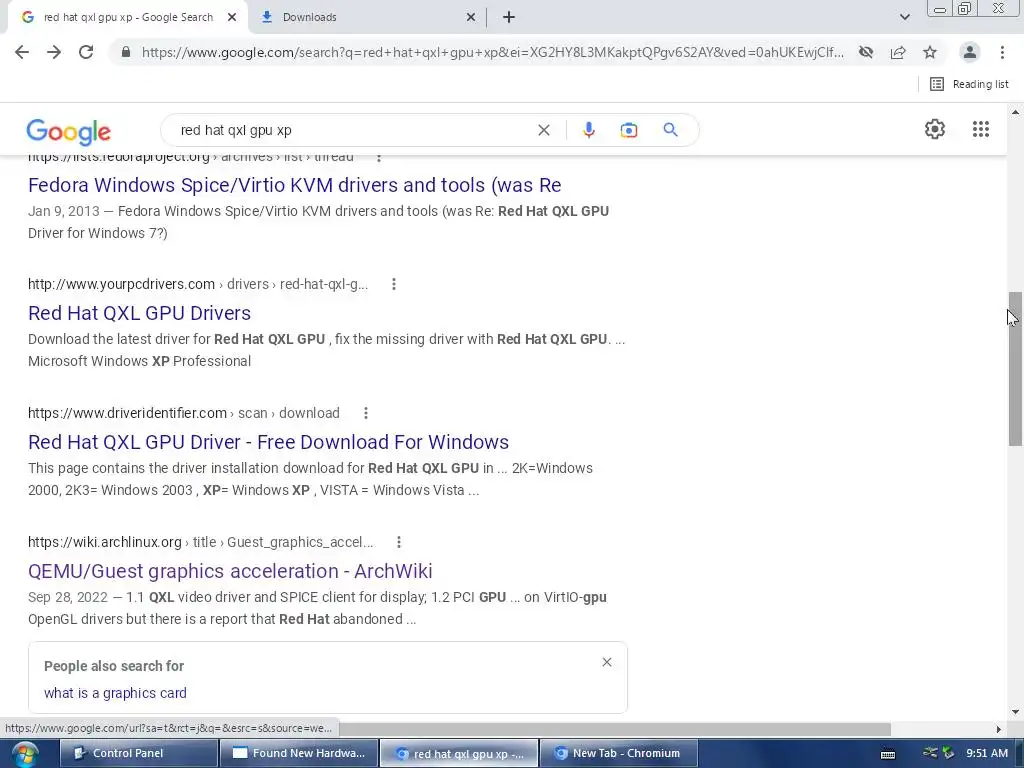The height and width of the screenshot is (768, 1024).
Task: Clear the search box with X
Action: (x=543, y=130)
